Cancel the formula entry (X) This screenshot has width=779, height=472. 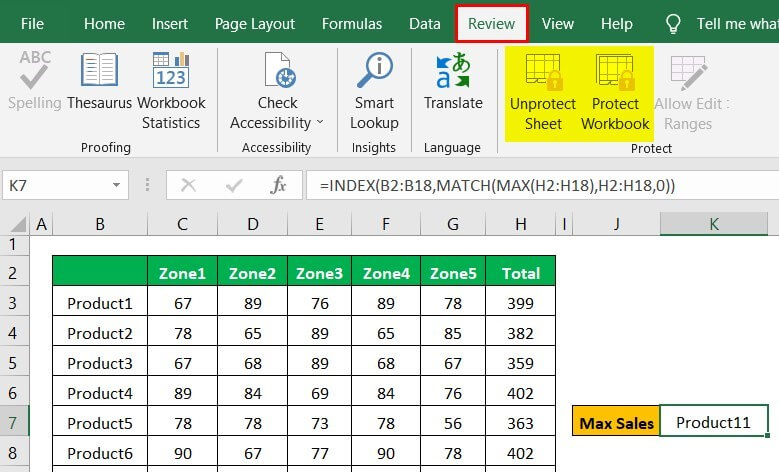click(188, 185)
